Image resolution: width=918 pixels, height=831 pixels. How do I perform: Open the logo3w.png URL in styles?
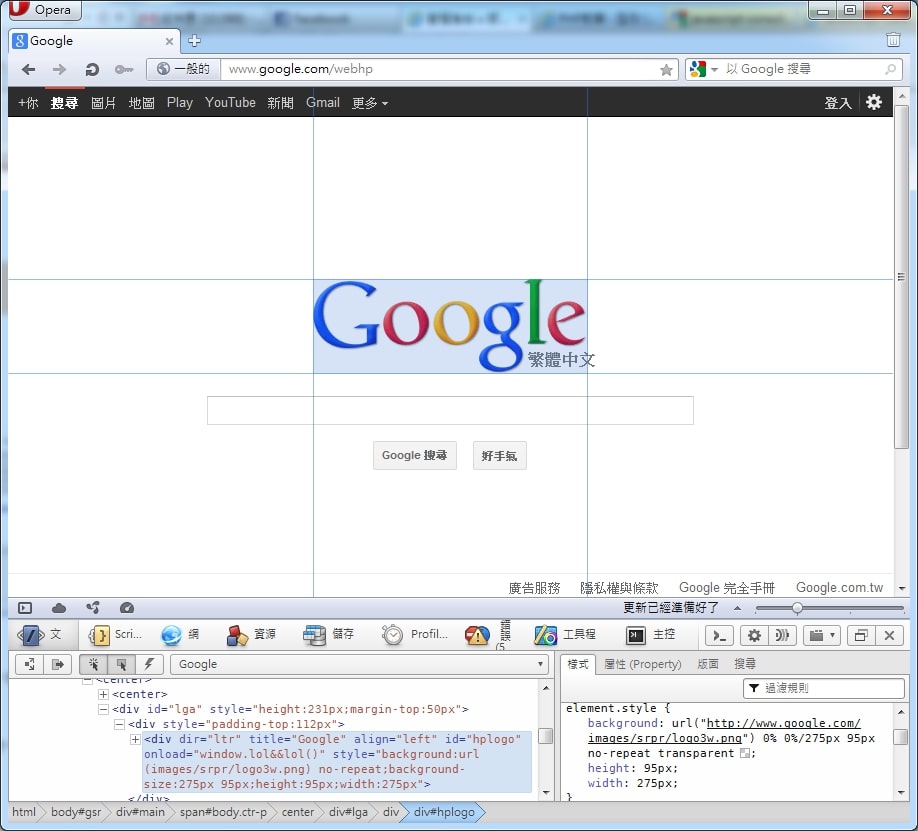pos(725,731)
